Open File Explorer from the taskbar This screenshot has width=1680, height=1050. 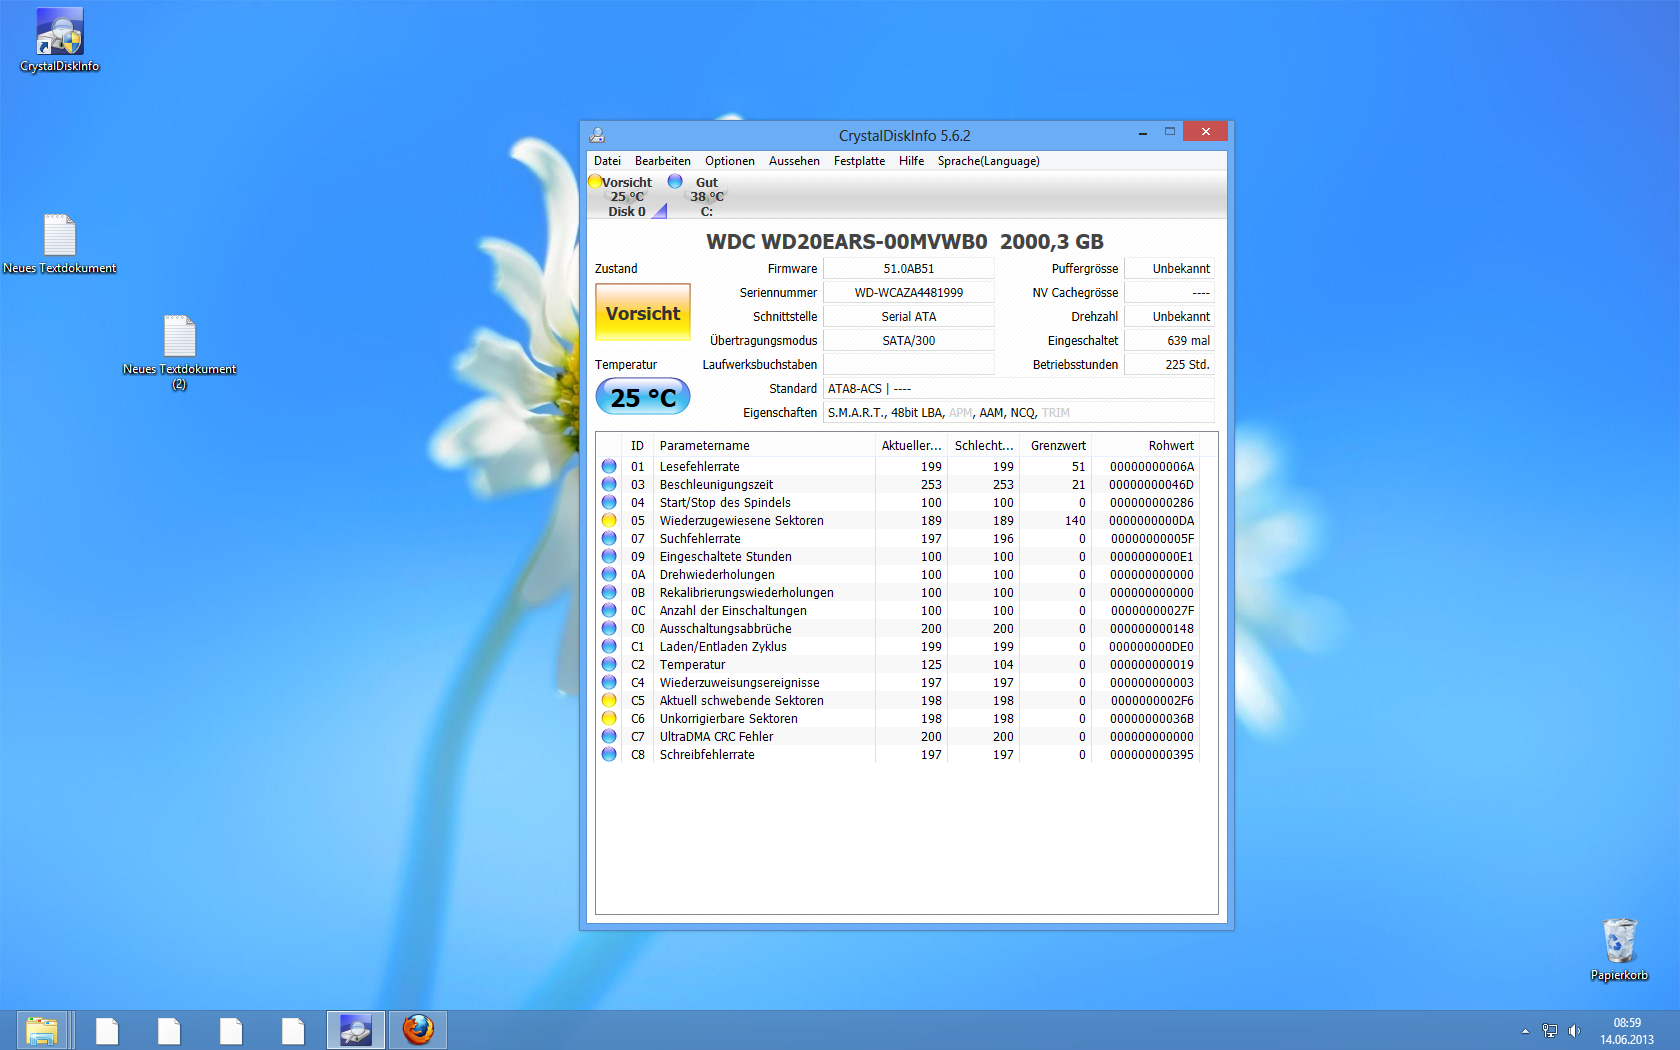[42, 1030]
